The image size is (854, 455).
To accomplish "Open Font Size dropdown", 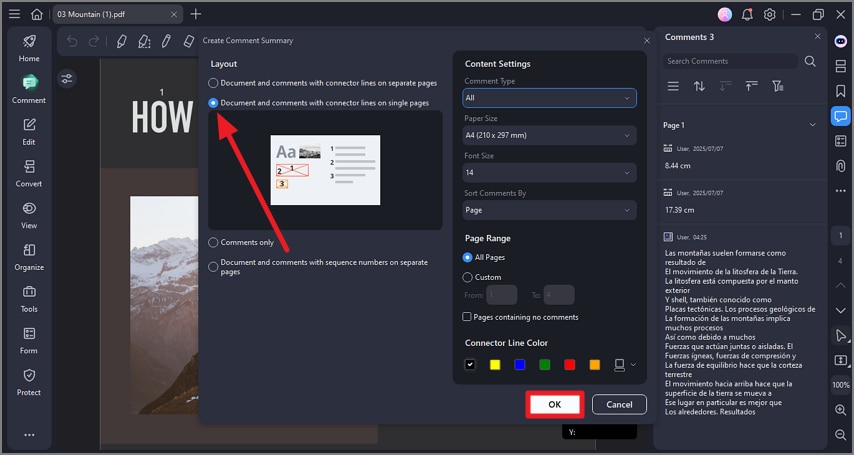I will tap(549, 173).
